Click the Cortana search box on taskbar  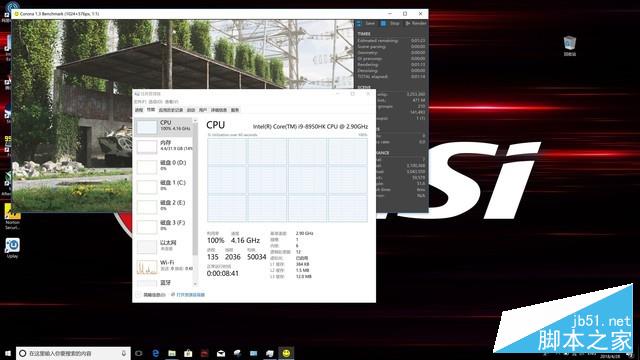tap(73, 353)
